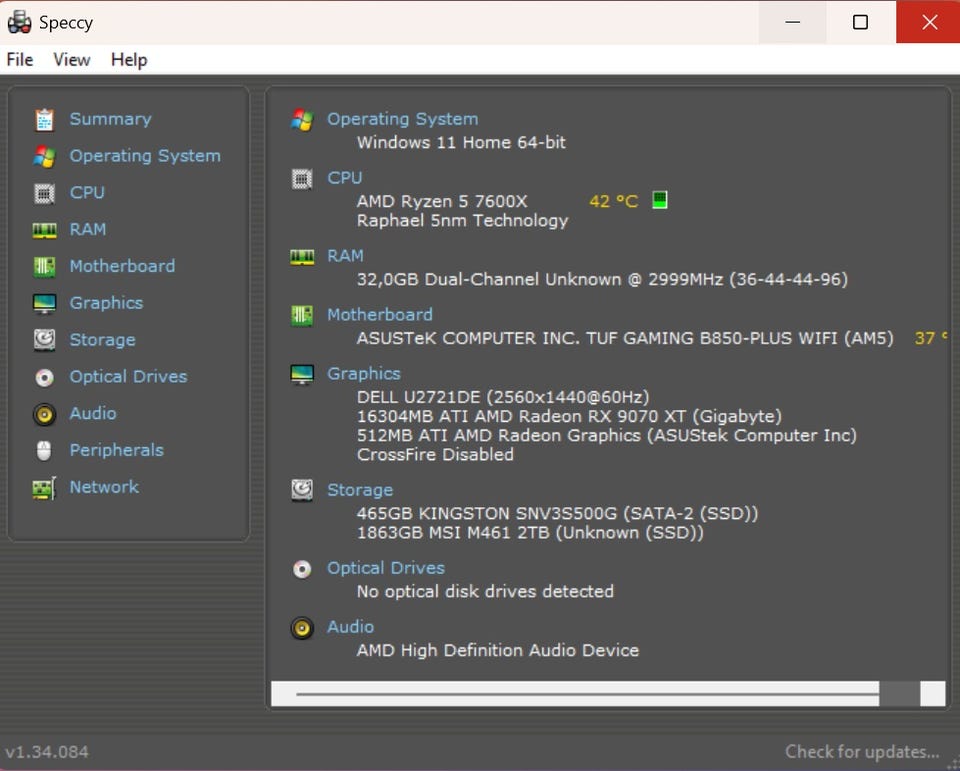Click the text Windows 11 Home 64-bit
Viewport: 960px width, 771px height.
(461, 142)
